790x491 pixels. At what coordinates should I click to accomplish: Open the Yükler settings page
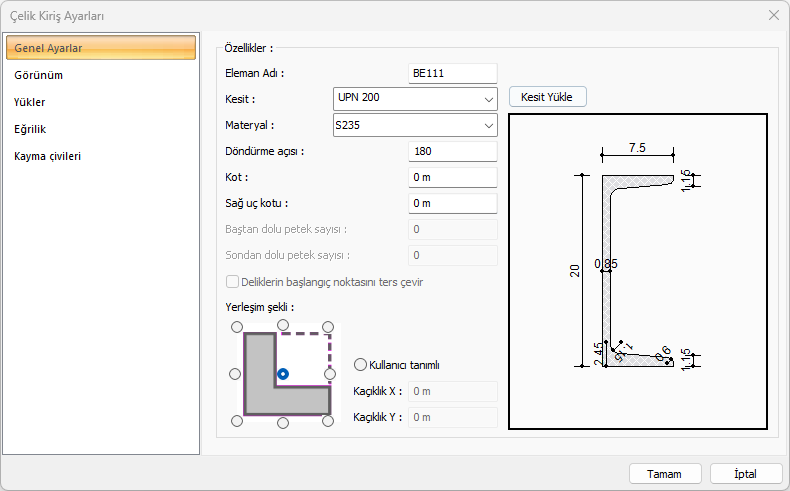pos(30,102)
